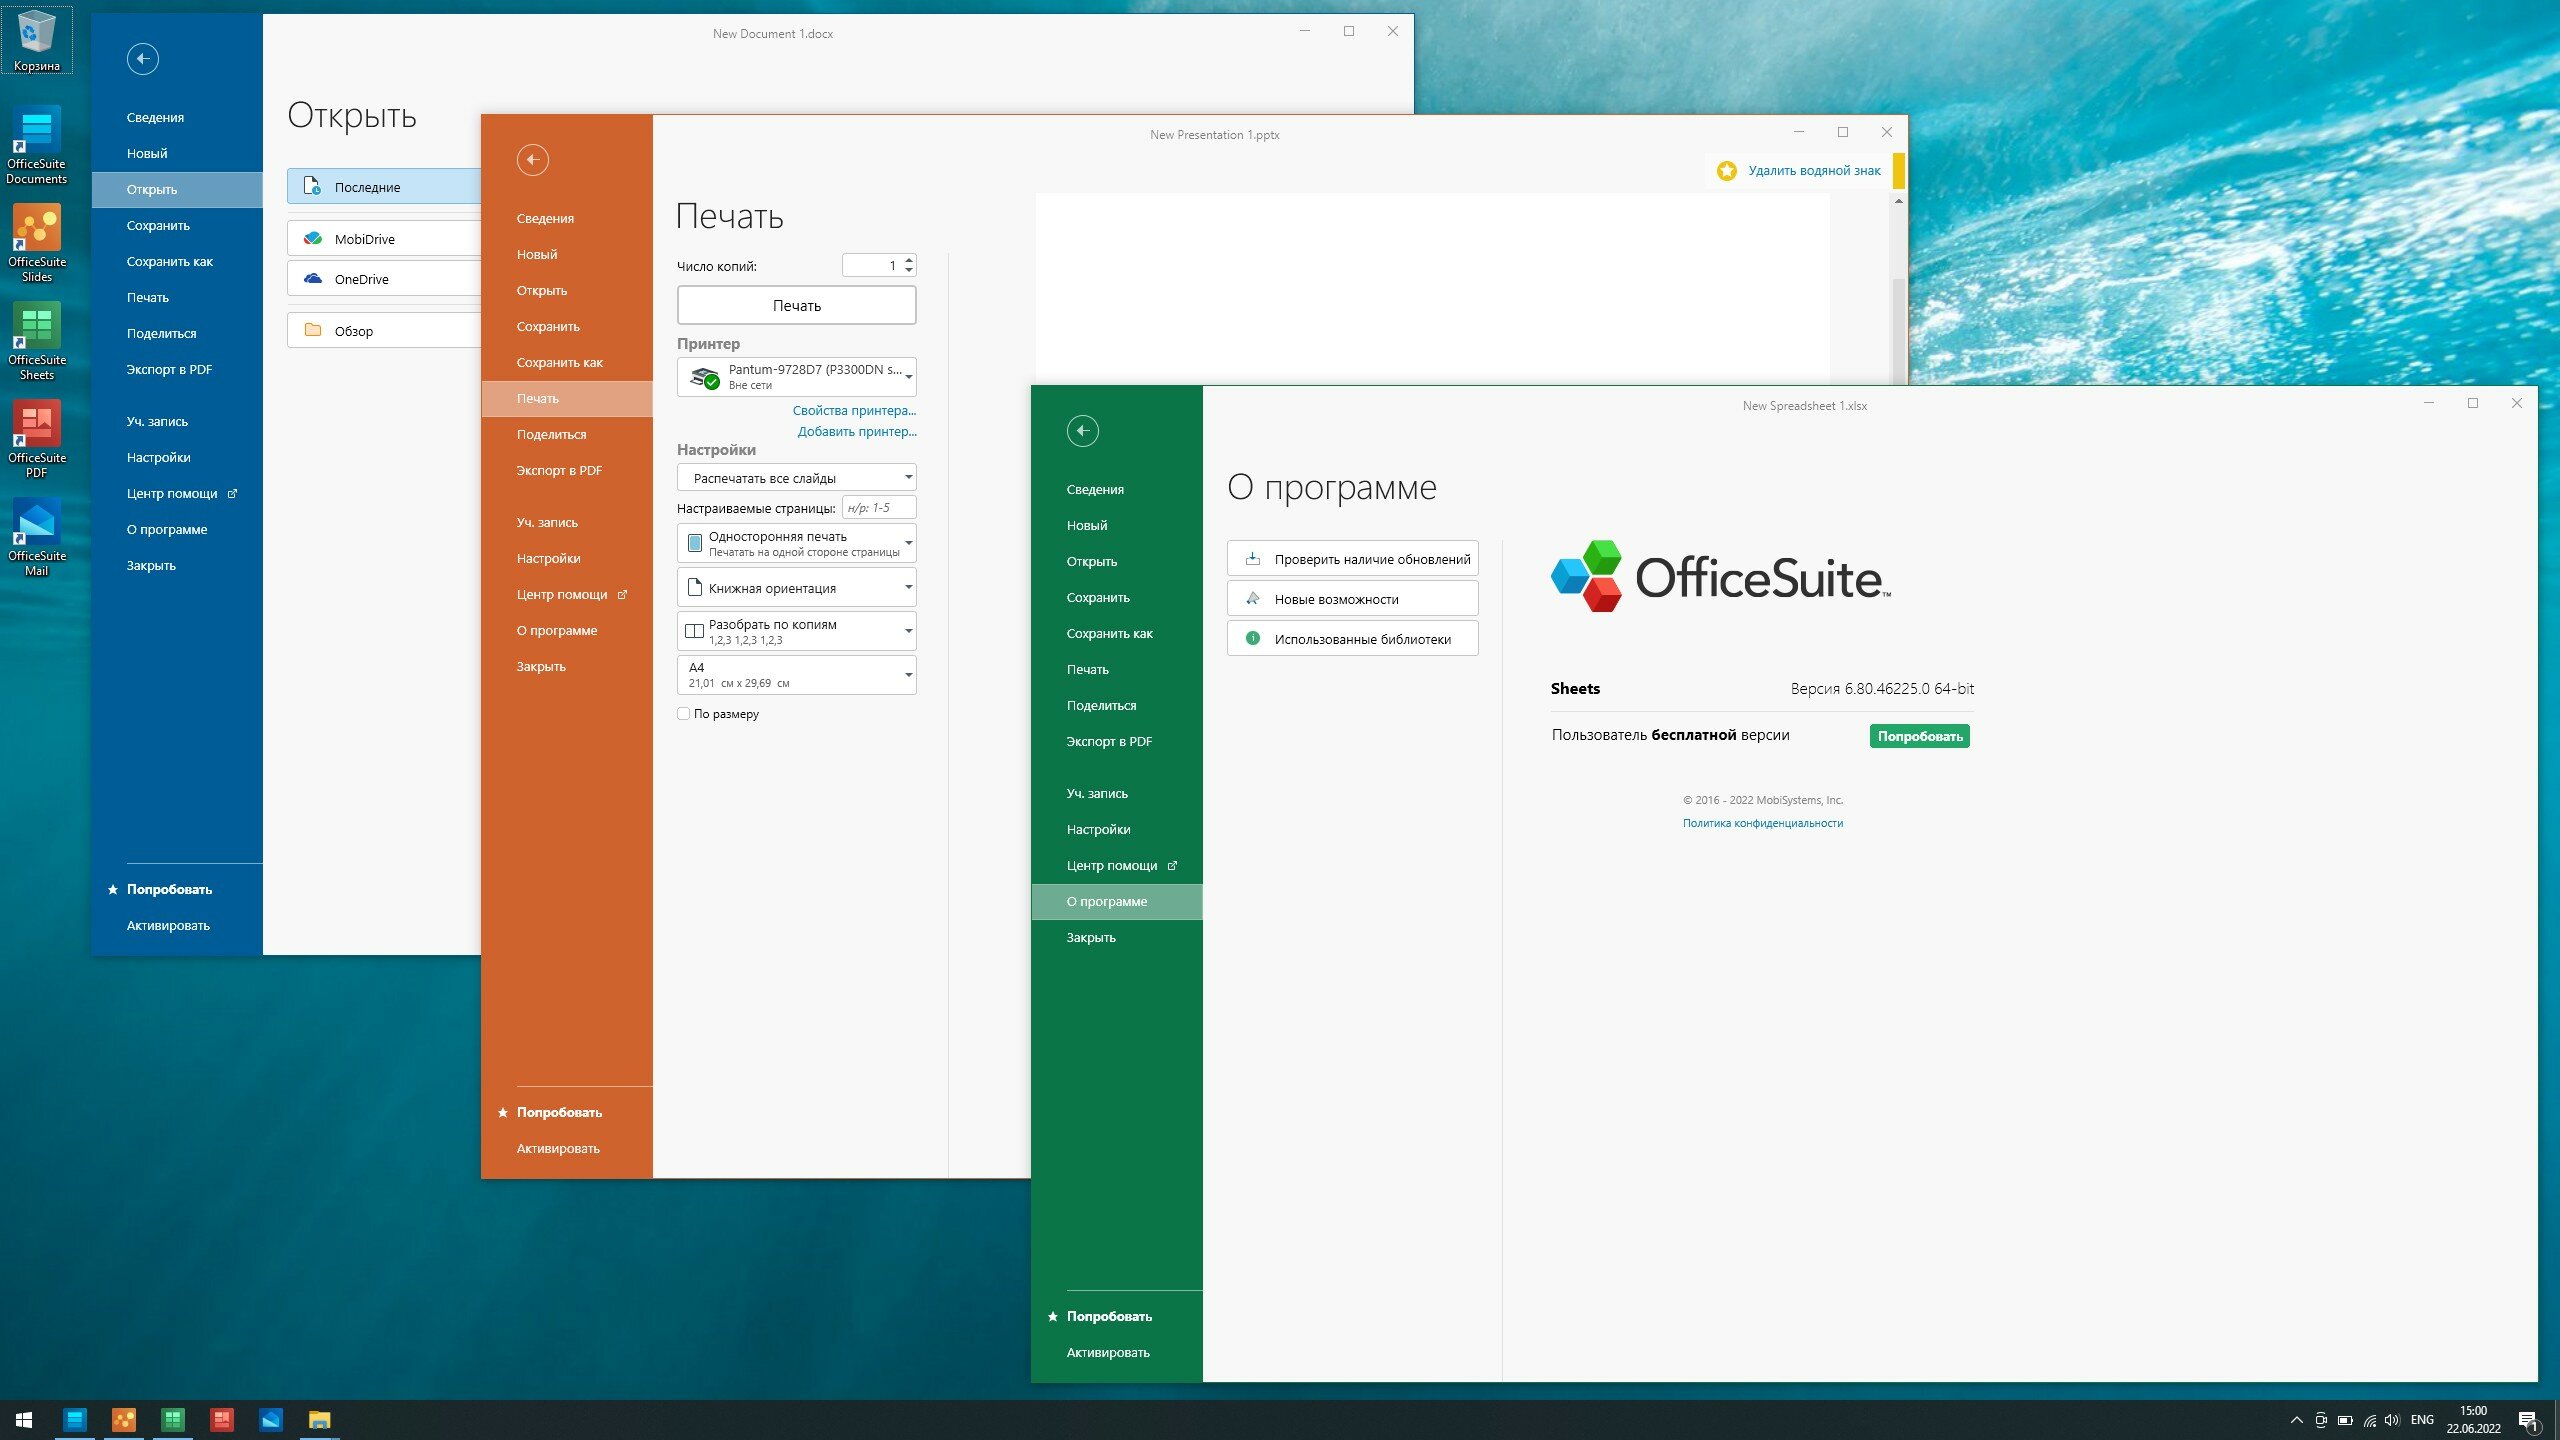The width and height of the screenshot is (2560, 1440).
Task: Click the Обзор folder icon
Action: point(313,331)
